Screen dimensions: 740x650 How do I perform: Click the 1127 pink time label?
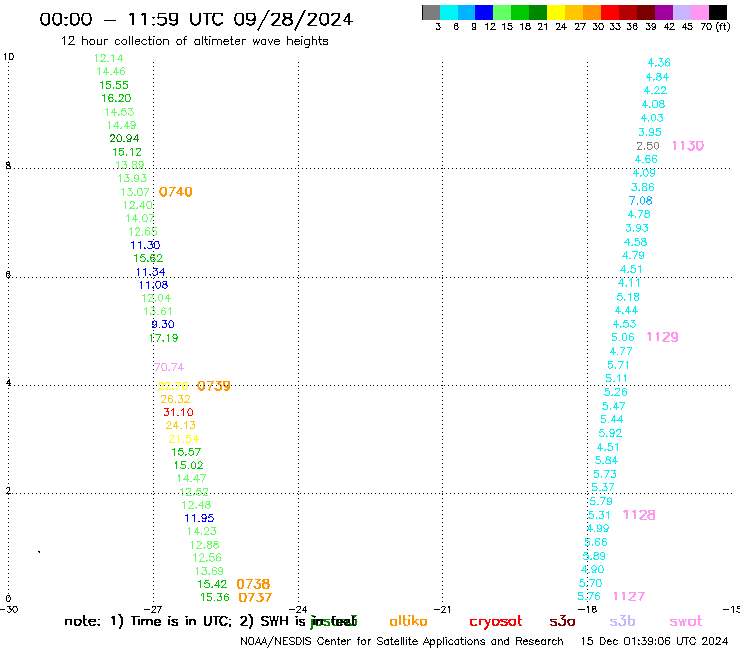(x=629, y=597)
